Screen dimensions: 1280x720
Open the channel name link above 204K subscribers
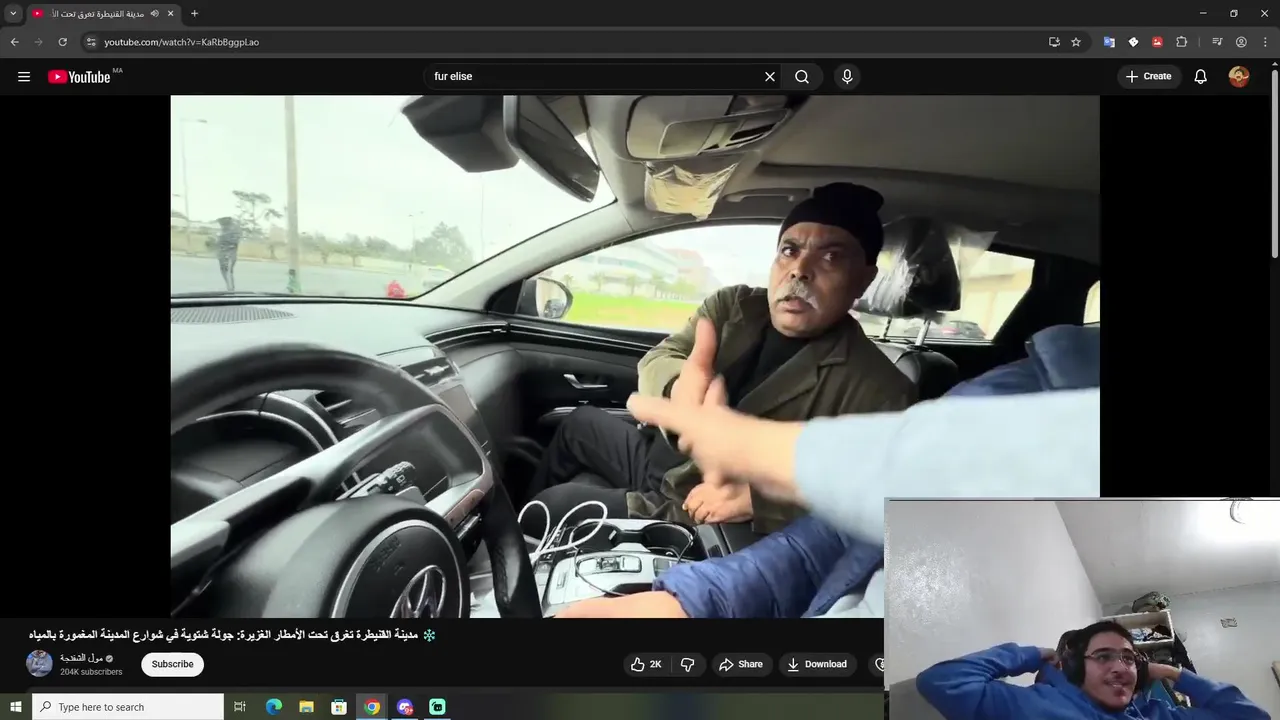pos(82,658)
